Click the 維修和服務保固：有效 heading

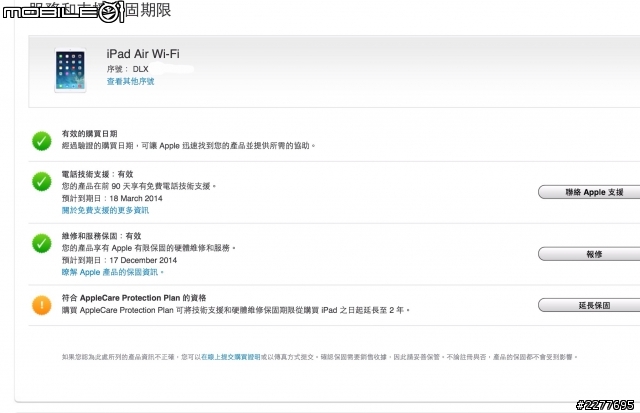(x=102, y=236)
